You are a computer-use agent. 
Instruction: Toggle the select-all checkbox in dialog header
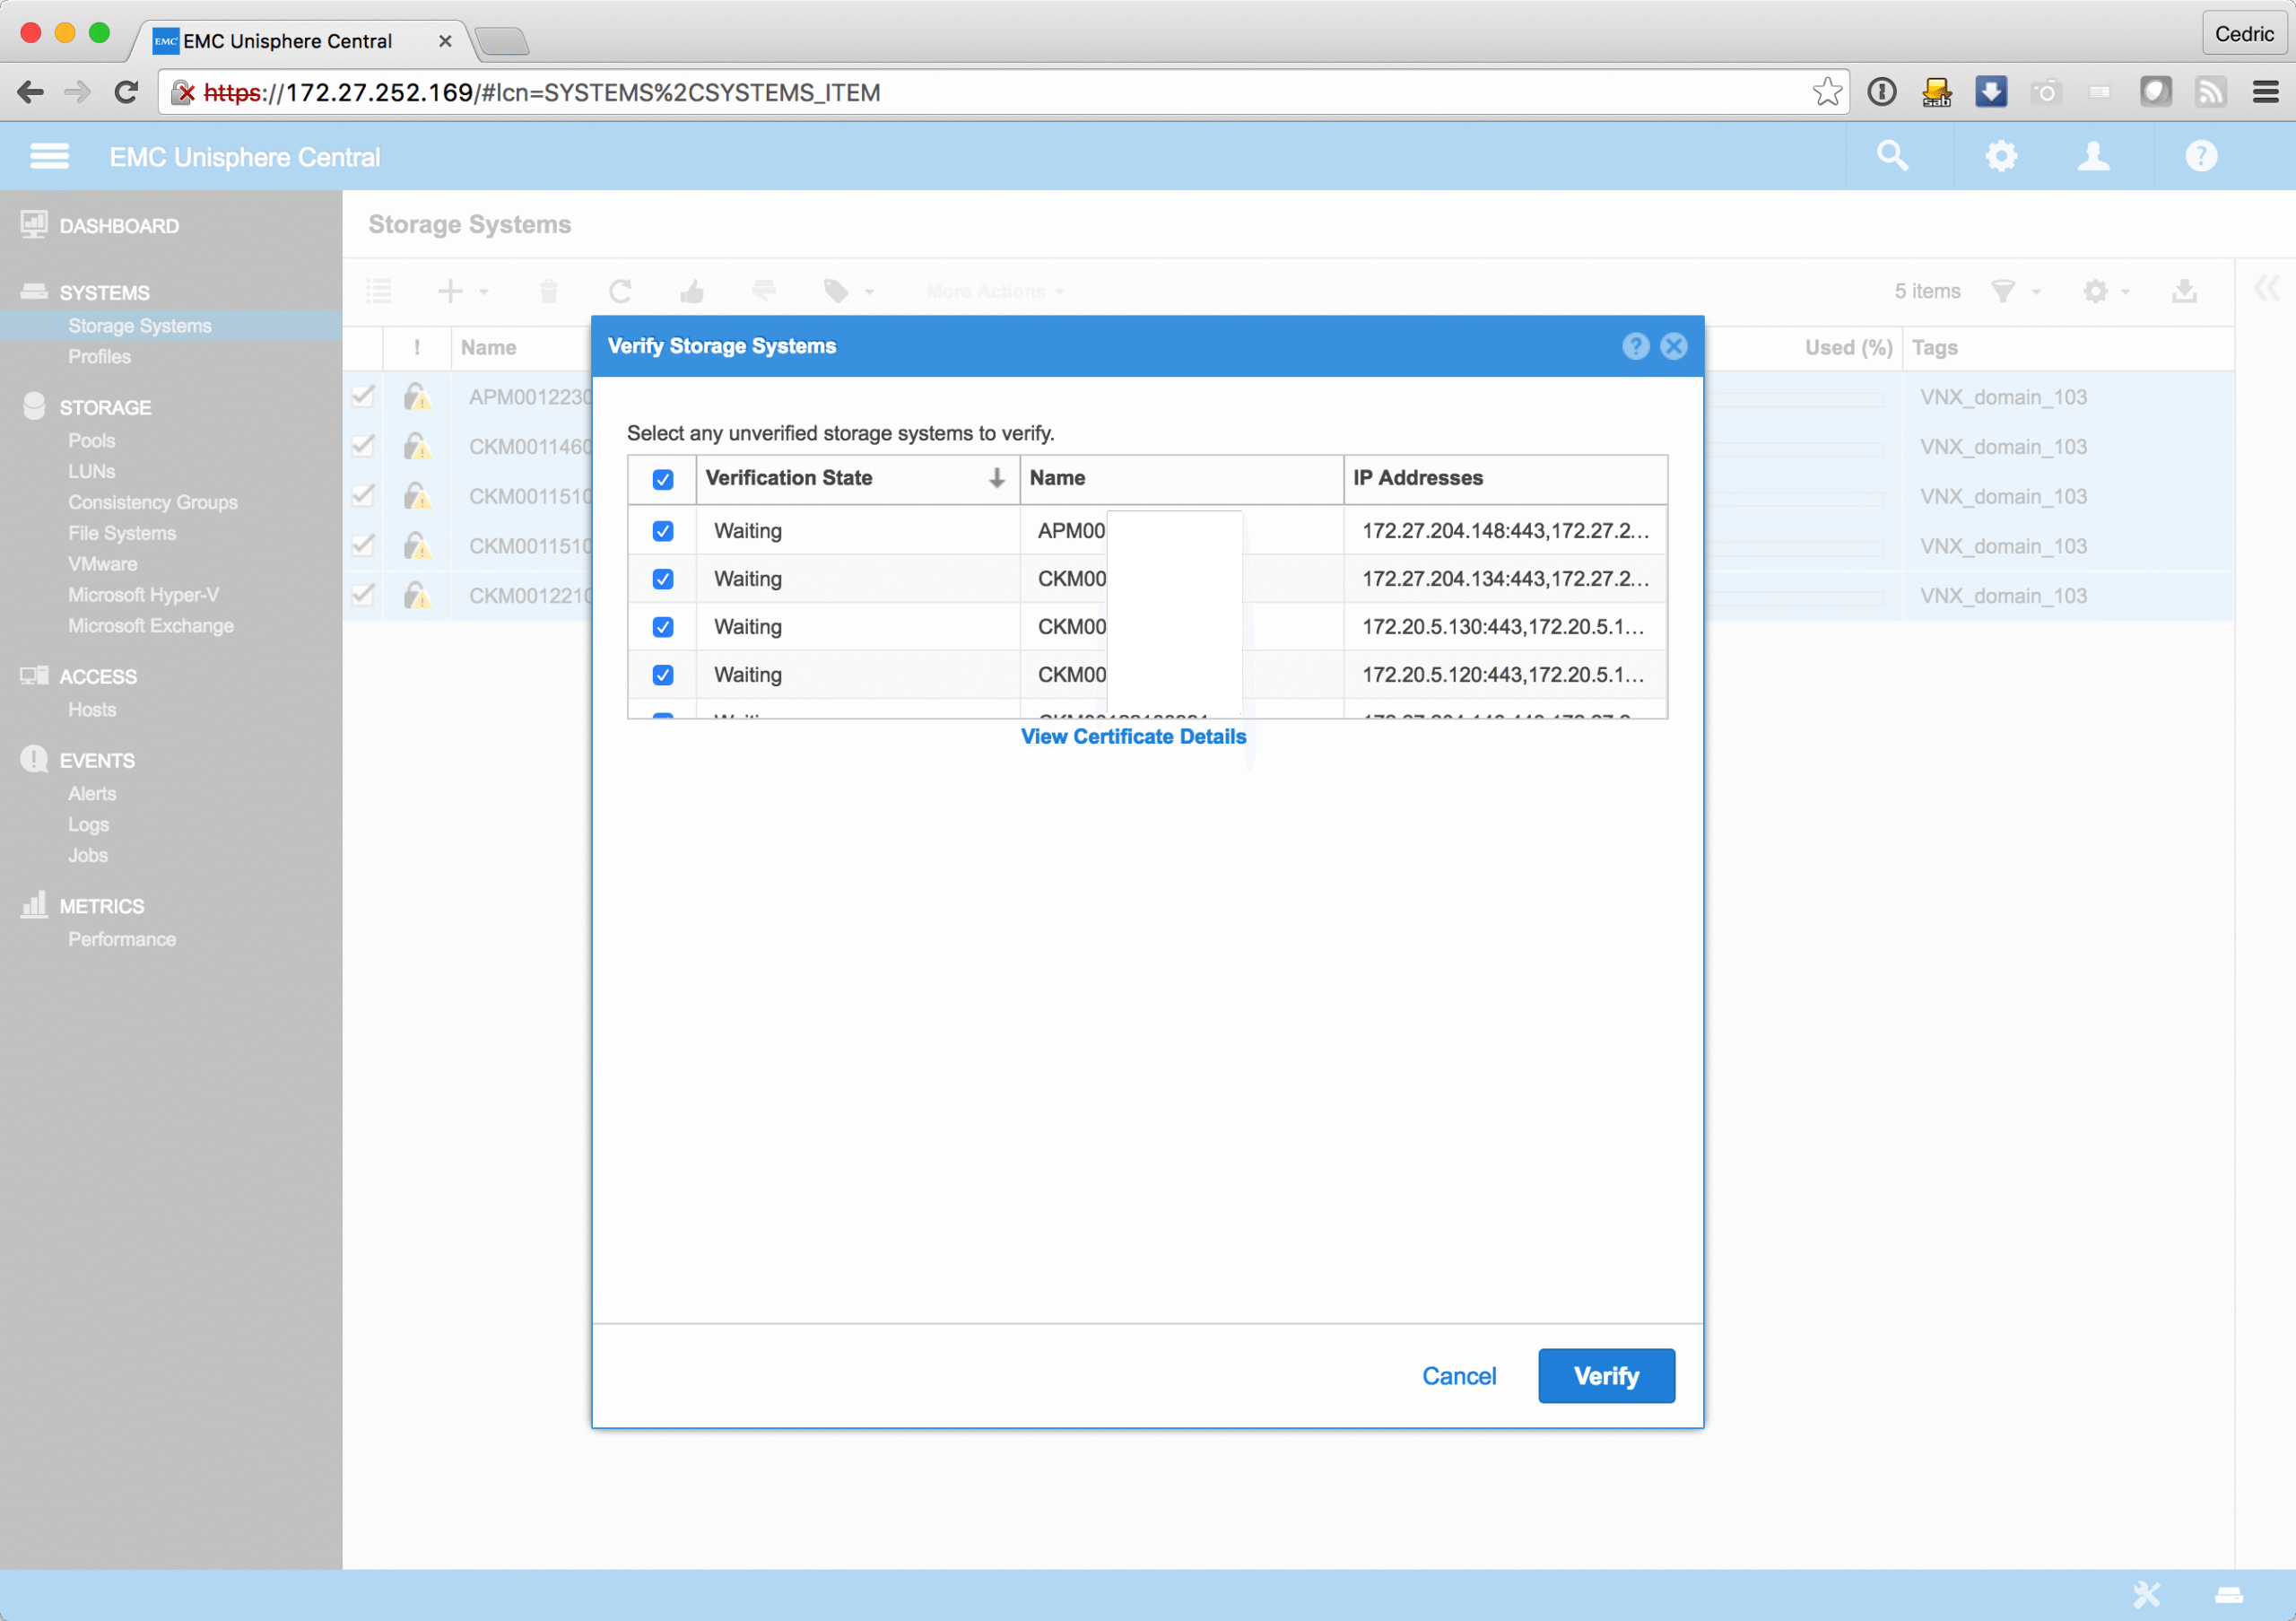point(662,479)
